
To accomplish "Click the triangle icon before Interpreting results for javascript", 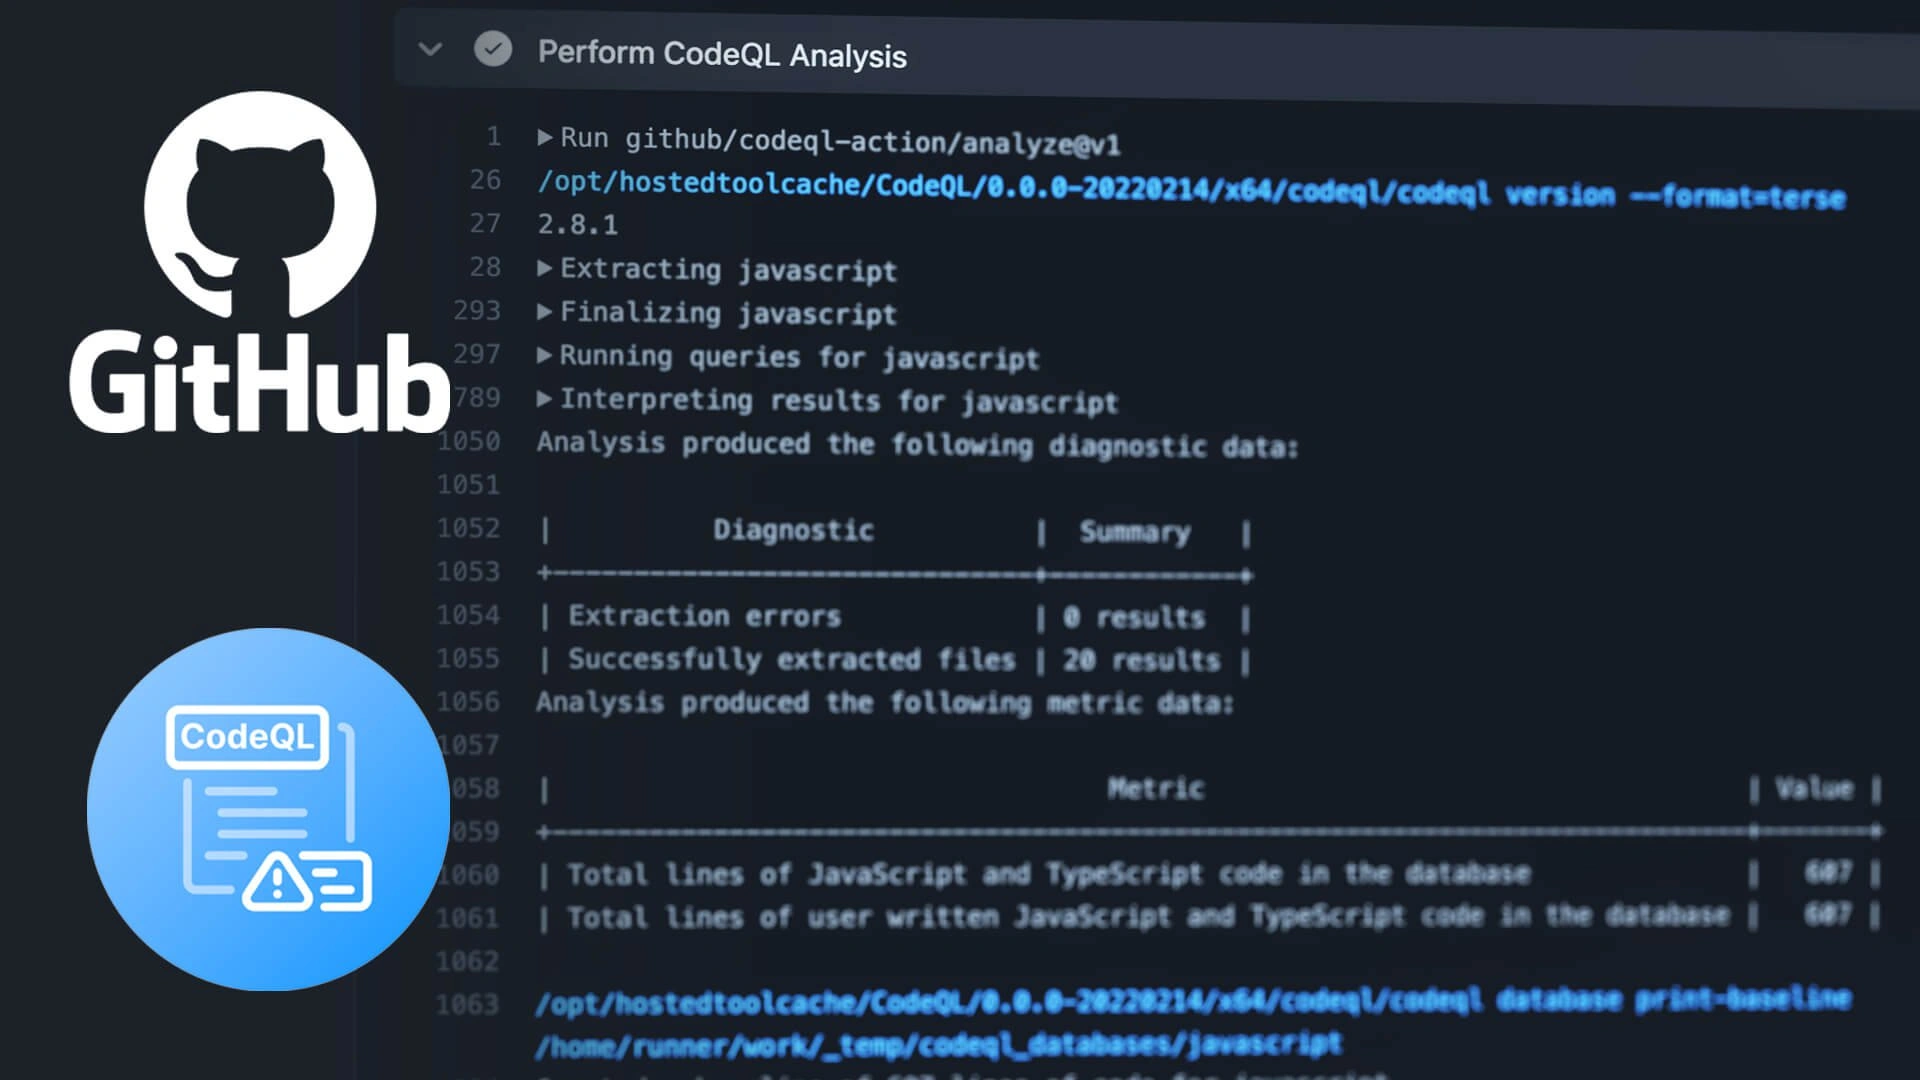I will coord(545,400).
